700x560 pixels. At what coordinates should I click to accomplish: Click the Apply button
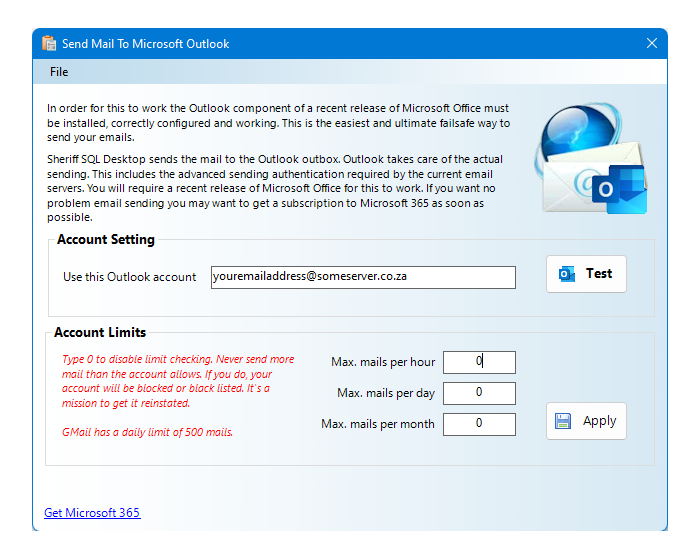586,421
